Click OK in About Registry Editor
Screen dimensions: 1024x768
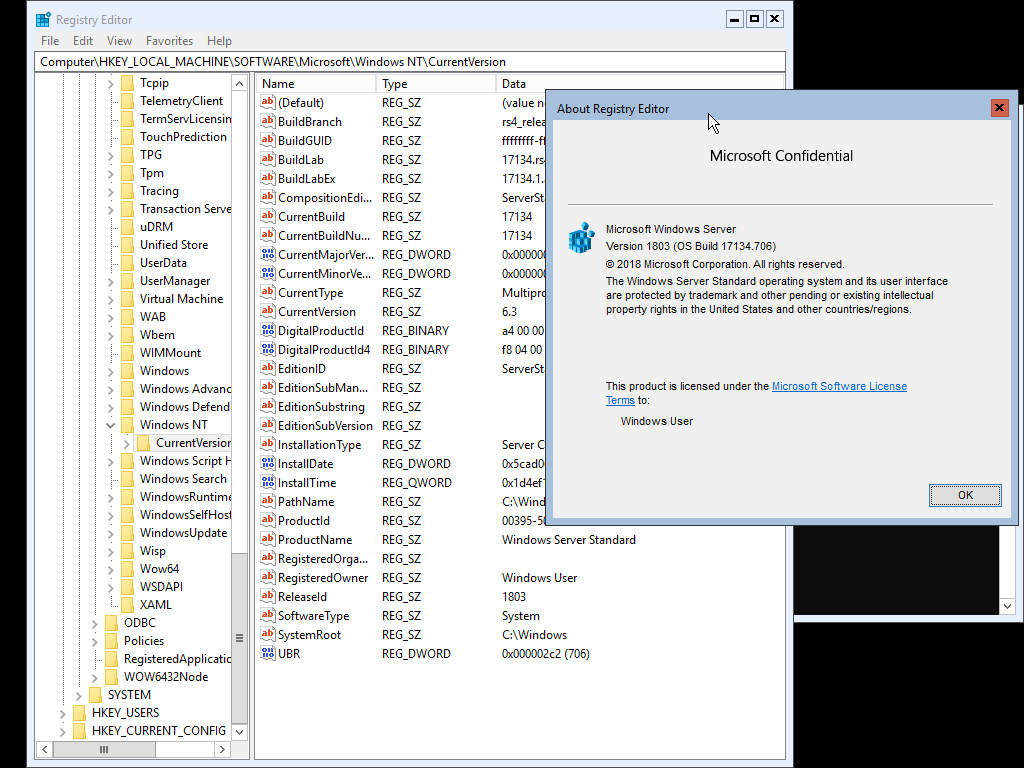pos(965,495)
